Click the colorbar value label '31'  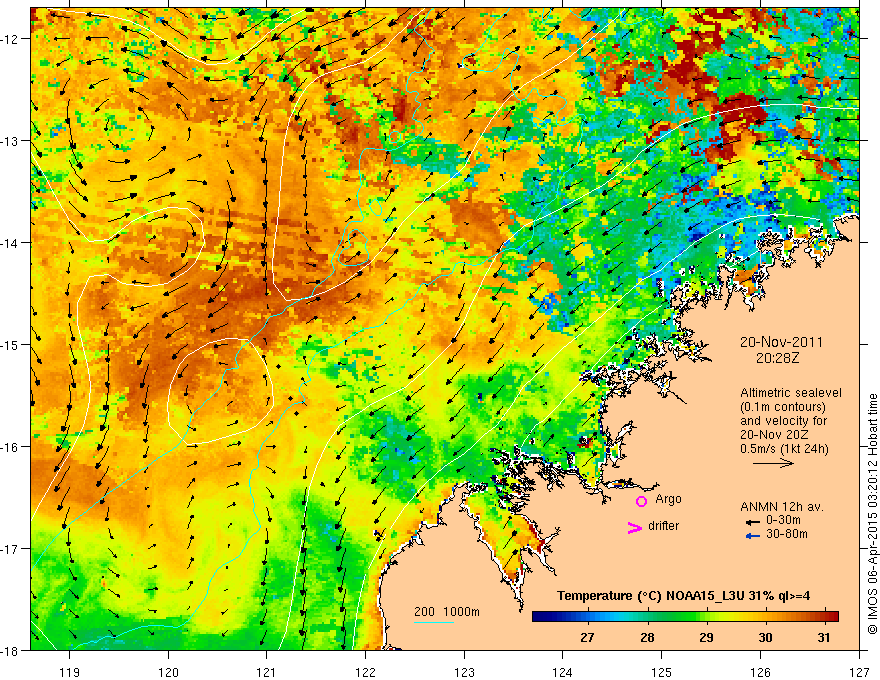823,637
